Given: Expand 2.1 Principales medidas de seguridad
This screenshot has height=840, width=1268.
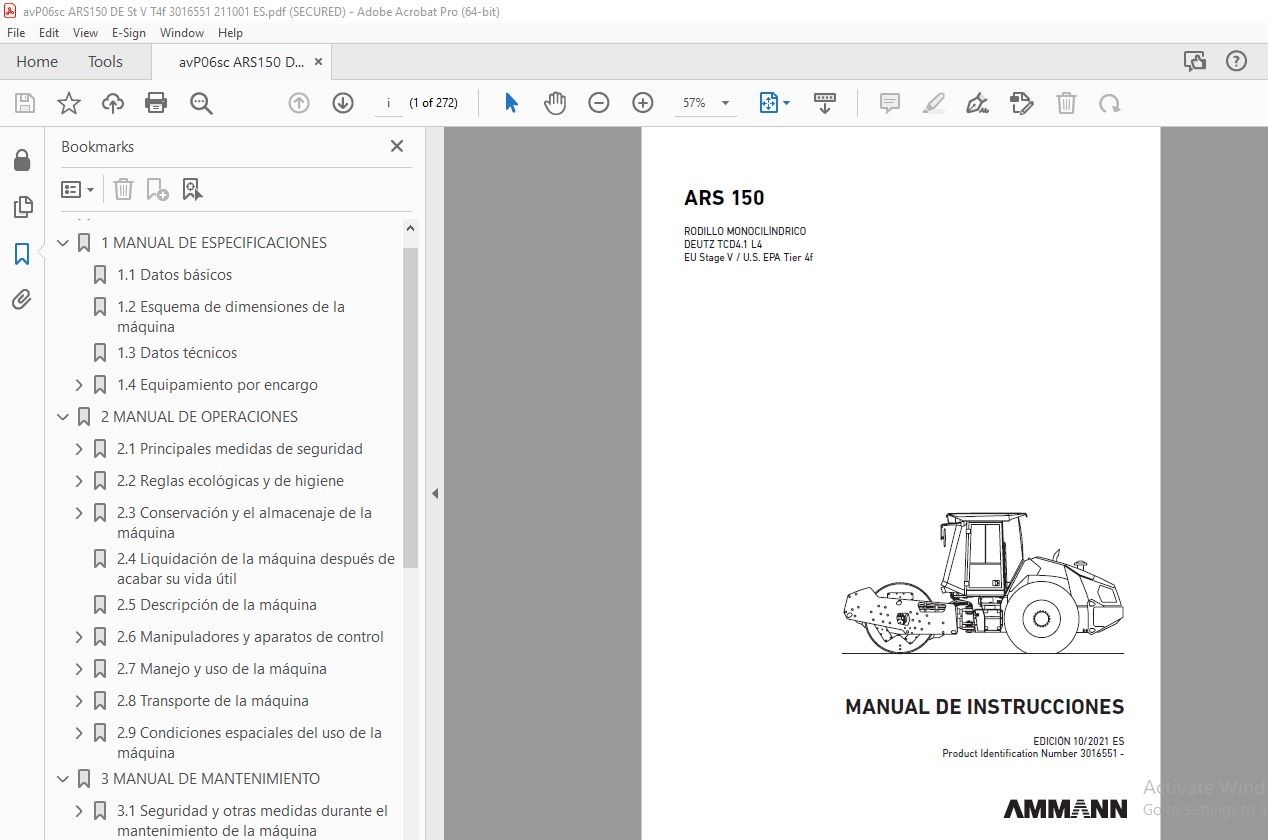Looking at the screenshot, I should tap(79, 449).
